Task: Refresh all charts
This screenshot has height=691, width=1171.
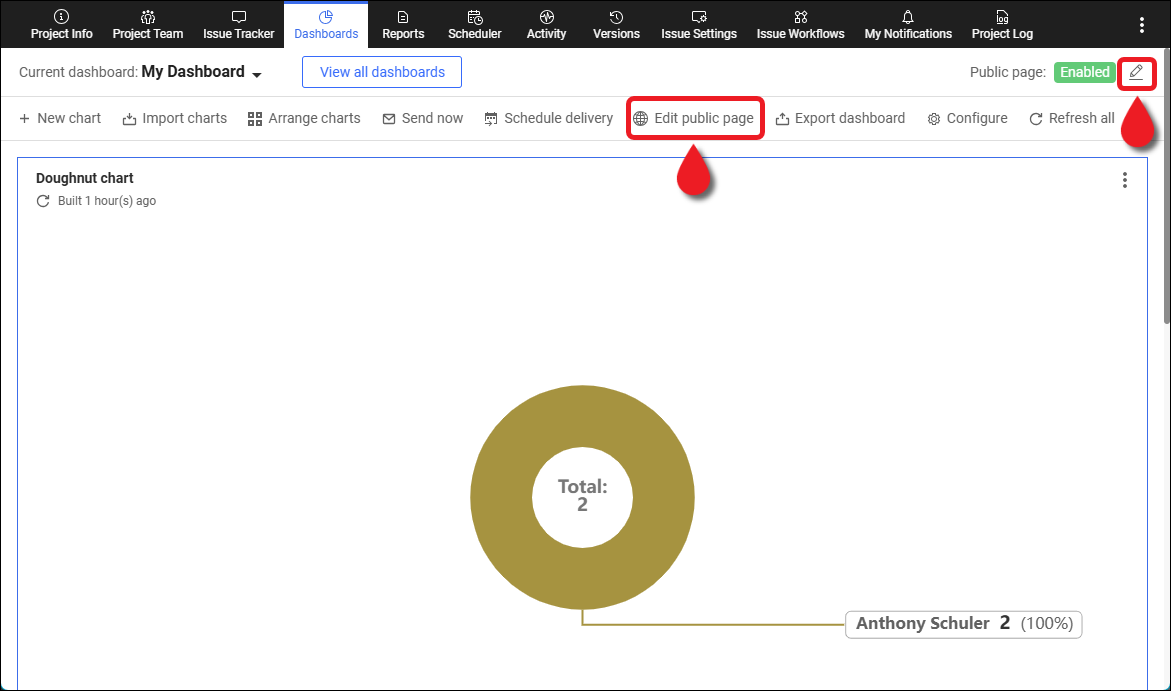Action: 1071,118
